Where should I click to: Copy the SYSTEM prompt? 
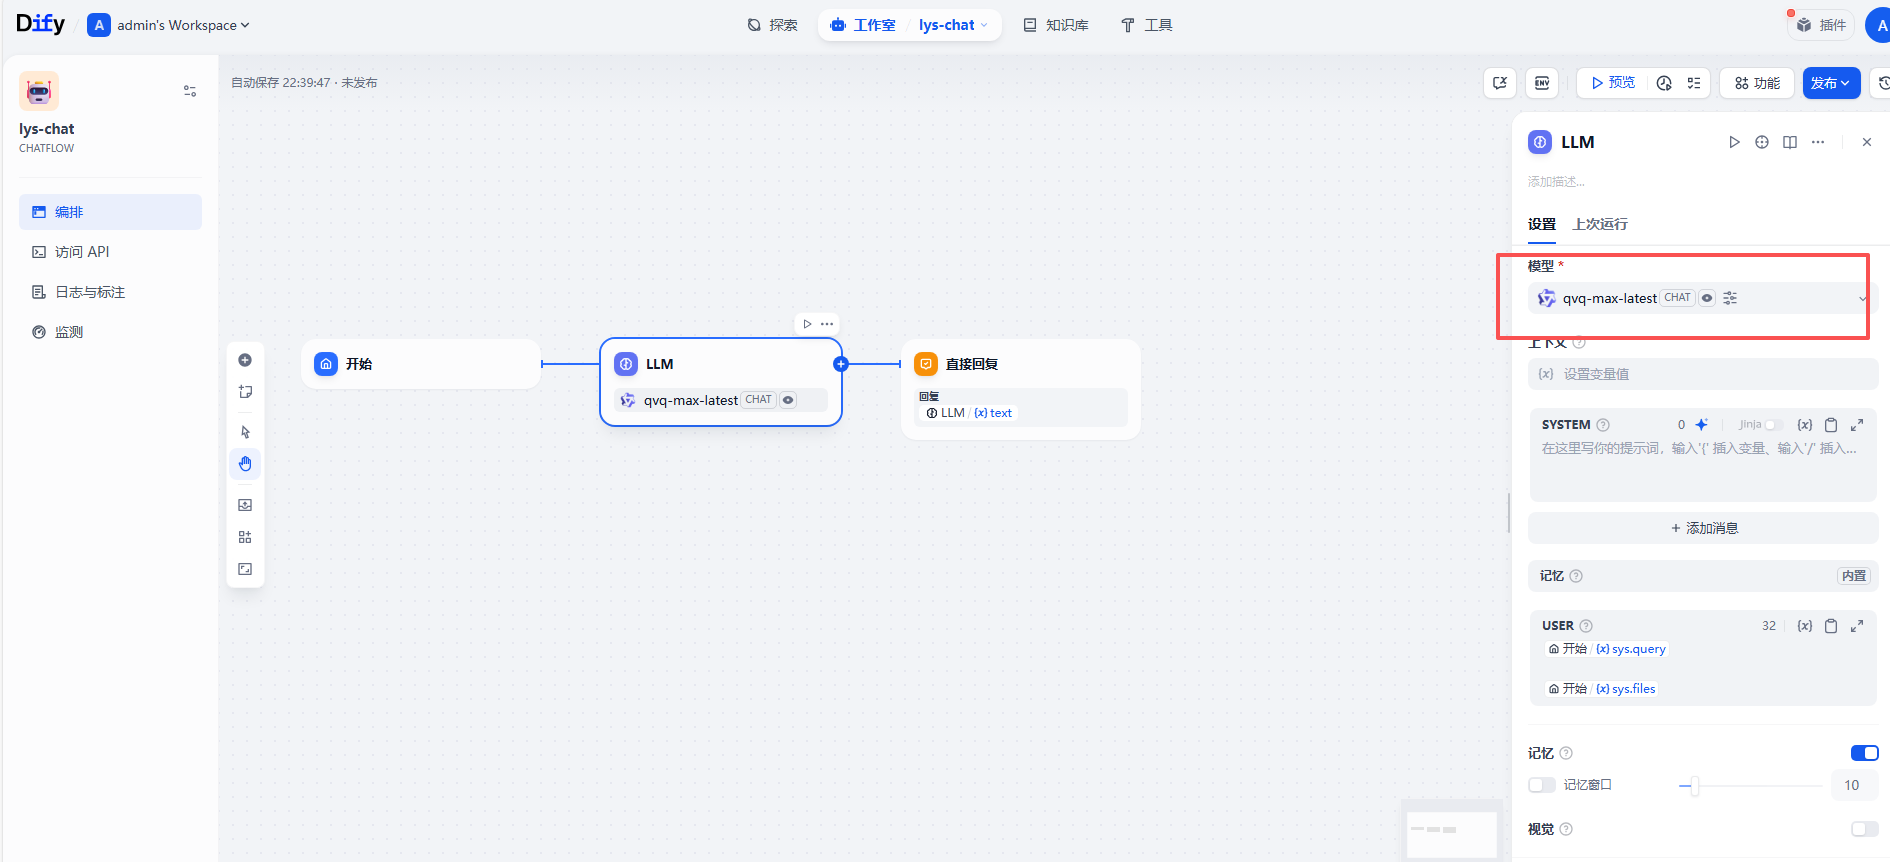pos(1831,425)
